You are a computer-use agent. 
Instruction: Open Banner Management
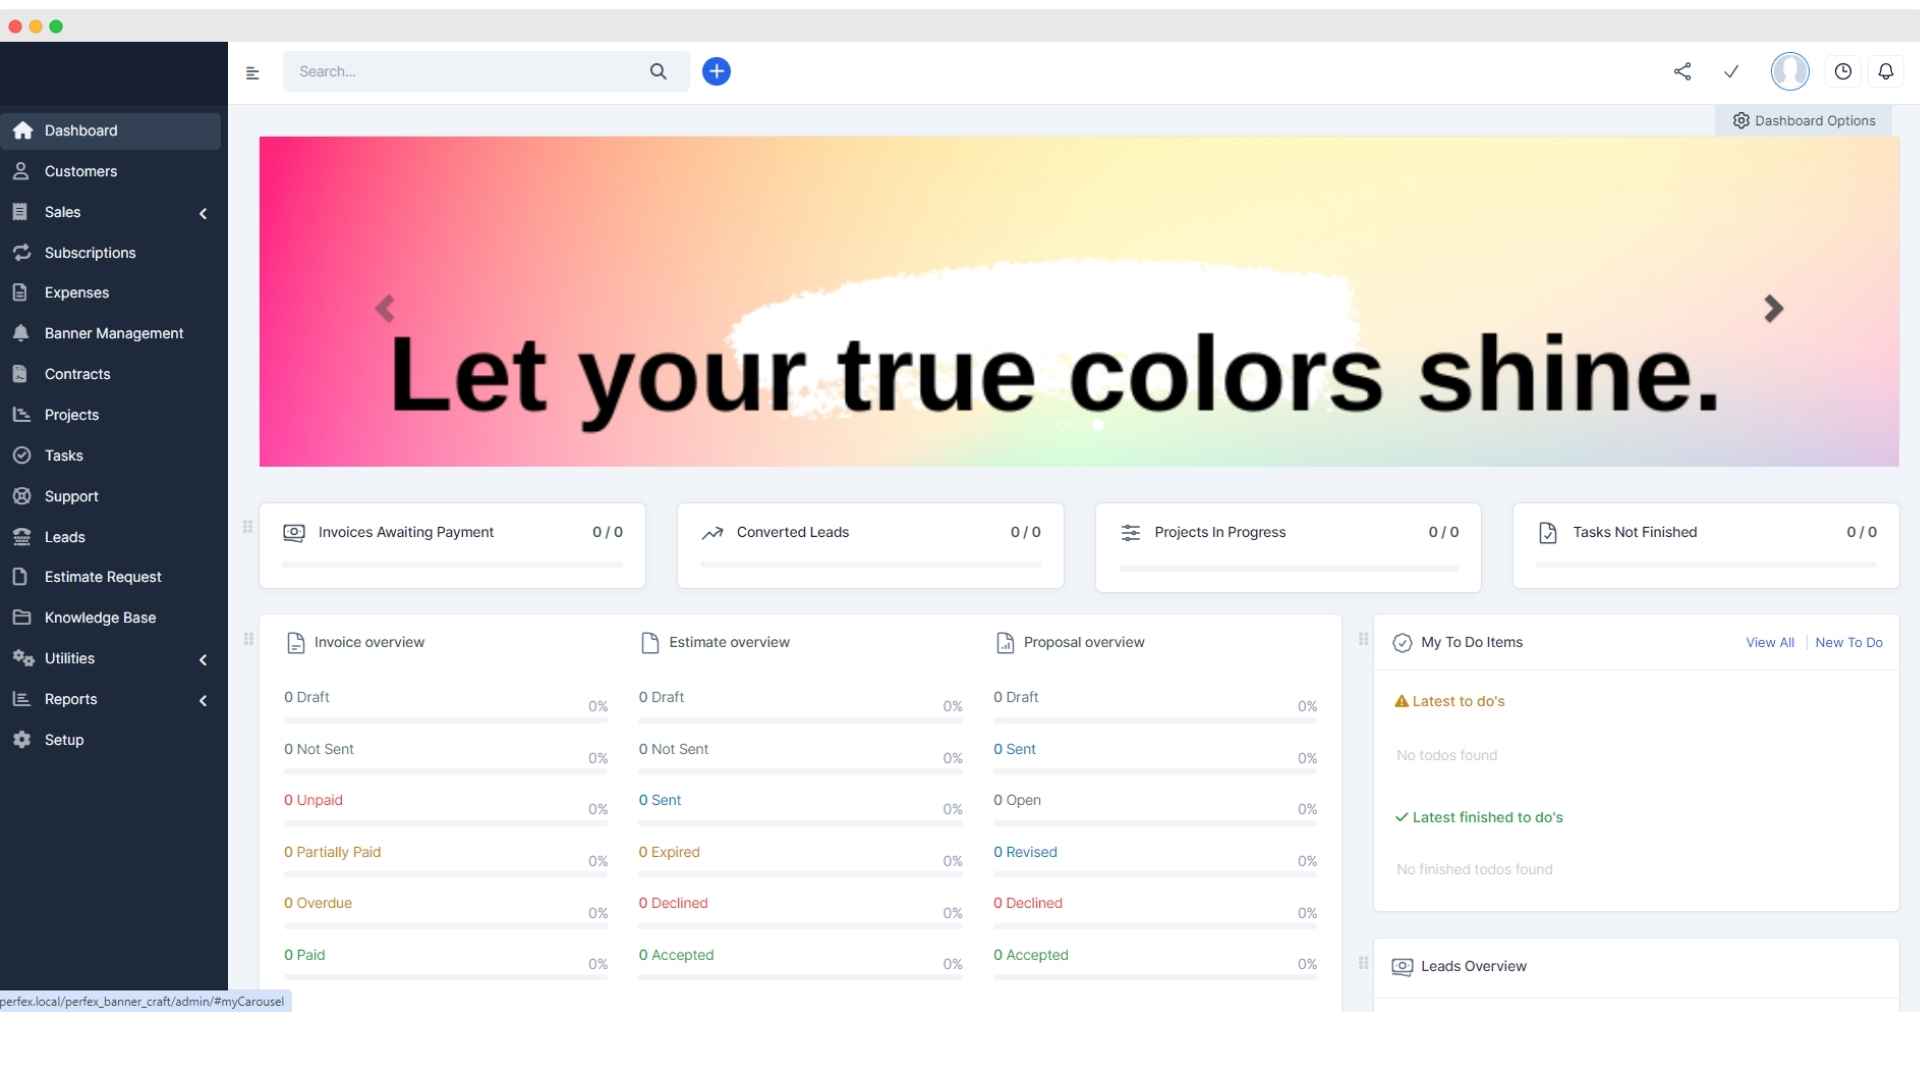point(114,333)
